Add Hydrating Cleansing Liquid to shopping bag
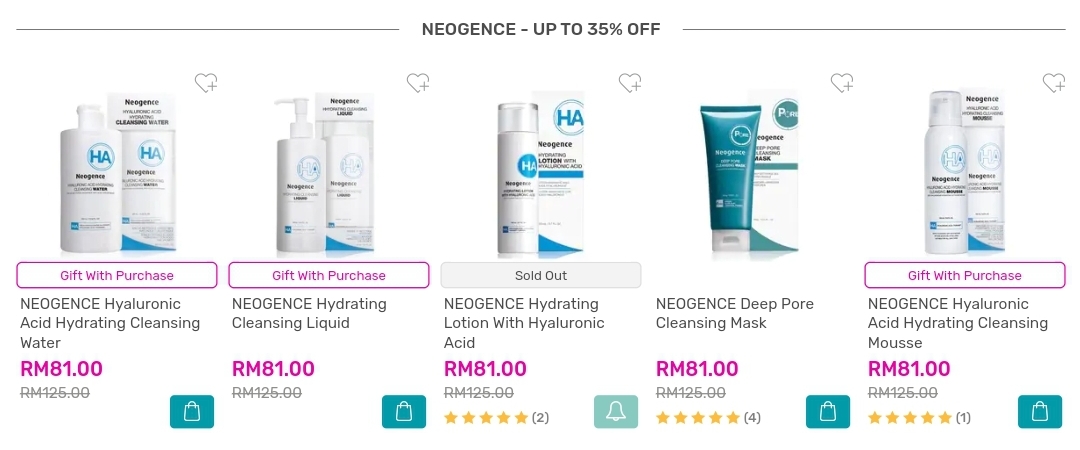This screenshot has height=450, width=1080. 404,411
